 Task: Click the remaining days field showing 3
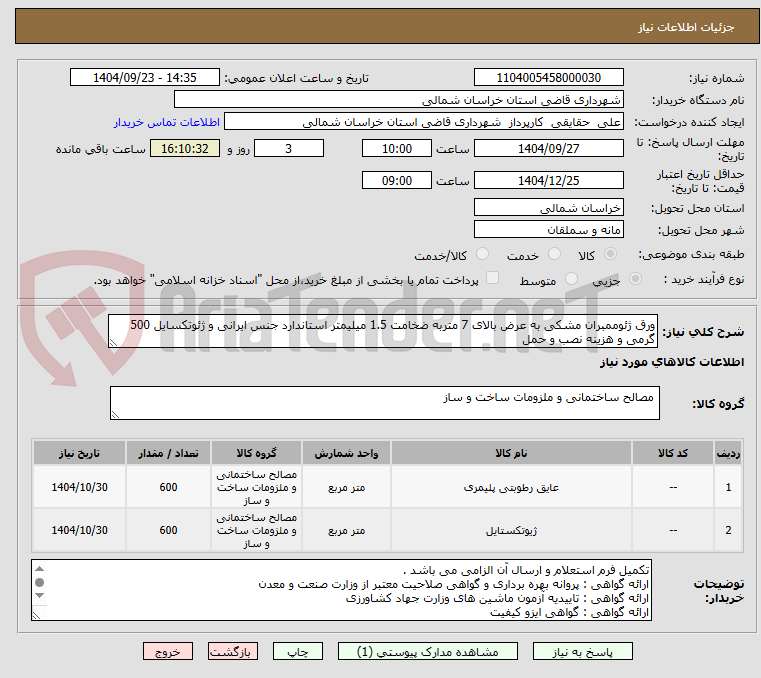coord(289,149)
